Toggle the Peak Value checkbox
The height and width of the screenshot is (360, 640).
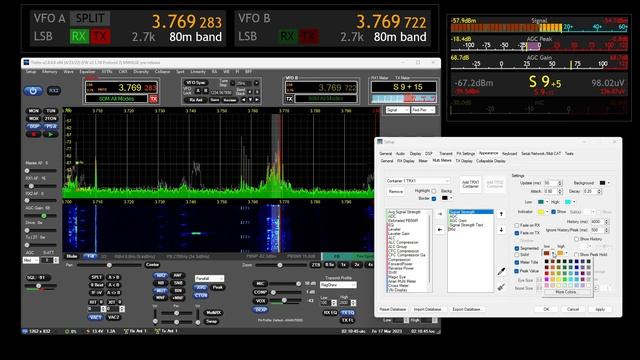[x=517, y=271]
